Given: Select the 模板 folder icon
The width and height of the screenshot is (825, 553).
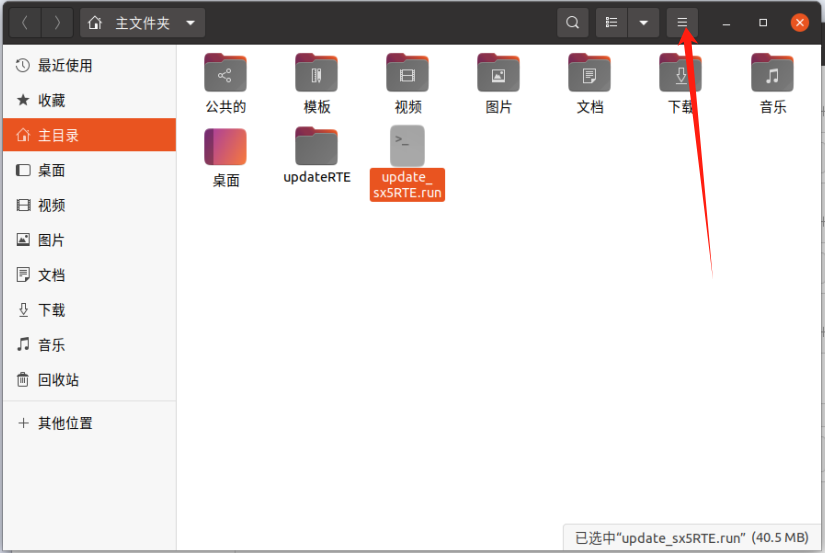Looking at the screenshot, I should pyautogui.click(x=316, y=73).
